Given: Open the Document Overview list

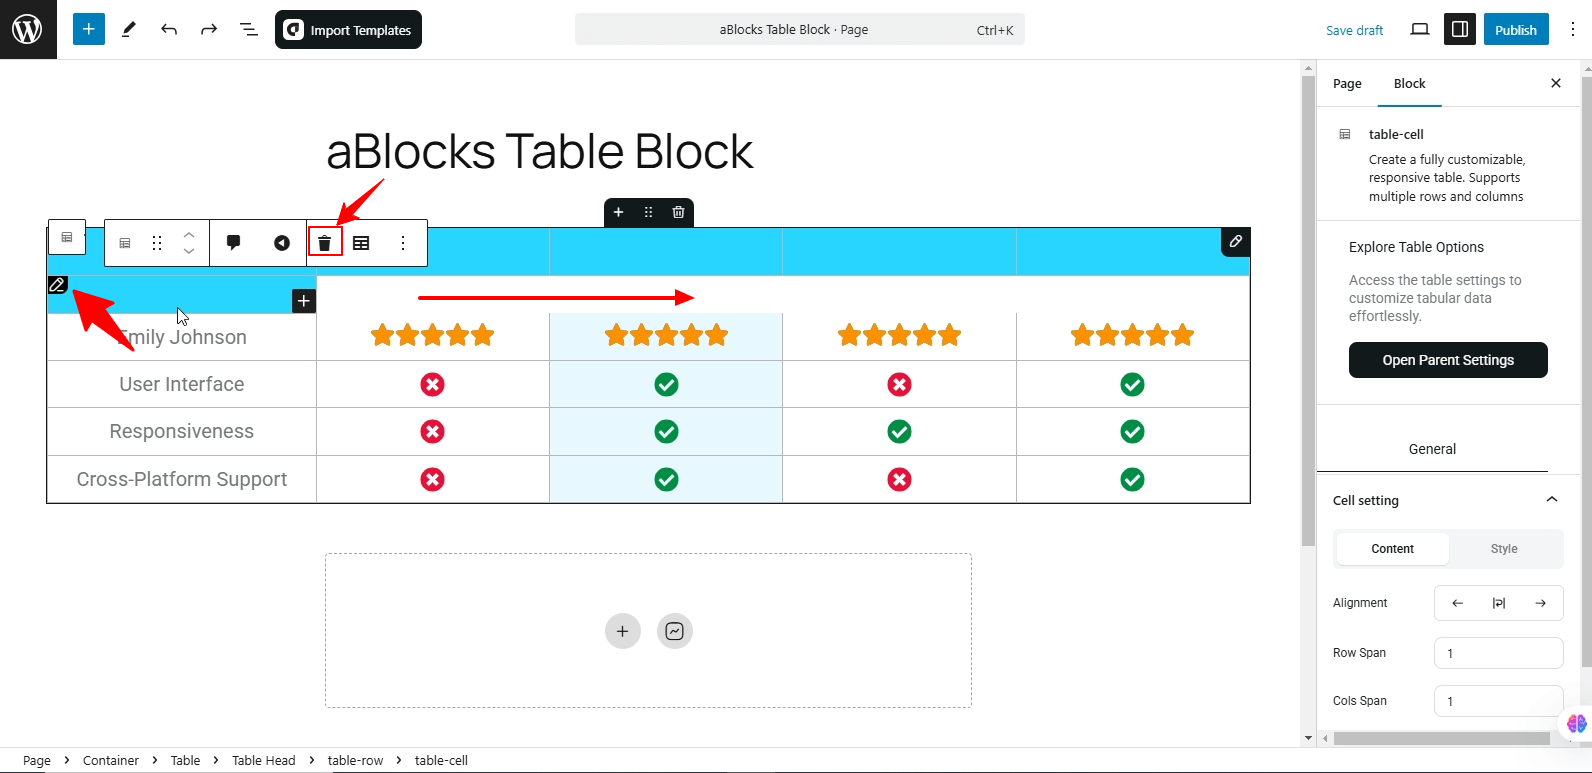Looking at the screenshot, I should point(249,30).
